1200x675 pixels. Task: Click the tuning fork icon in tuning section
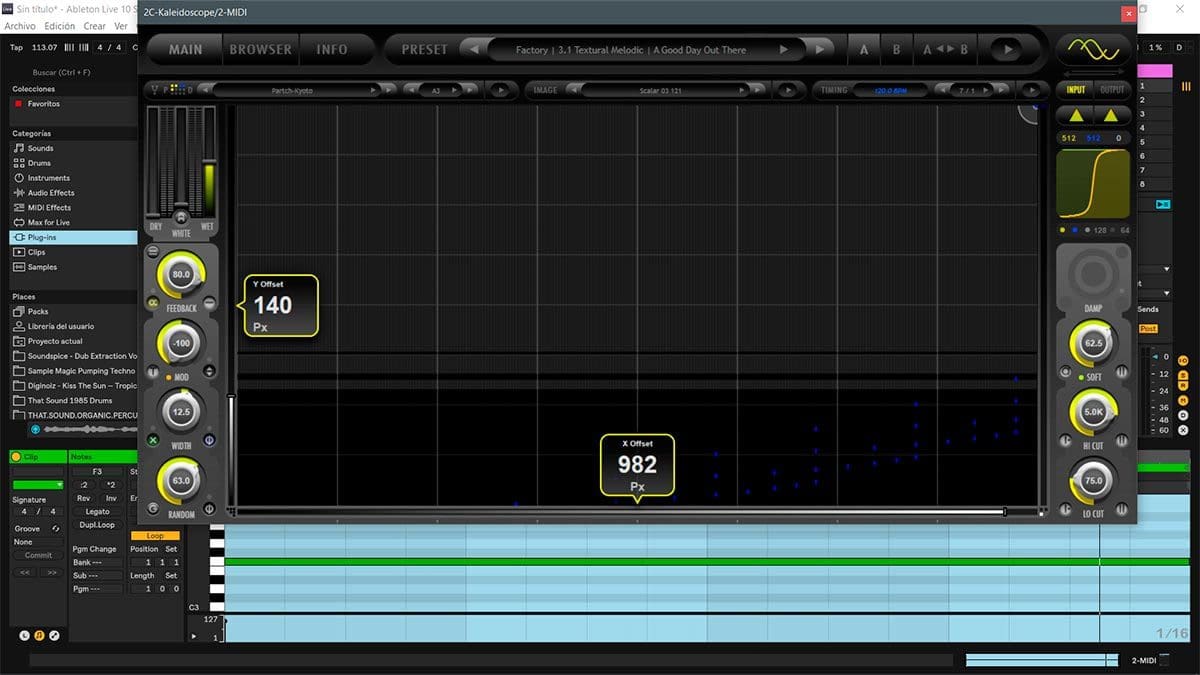pyautogui.click(x=155, y=90)
